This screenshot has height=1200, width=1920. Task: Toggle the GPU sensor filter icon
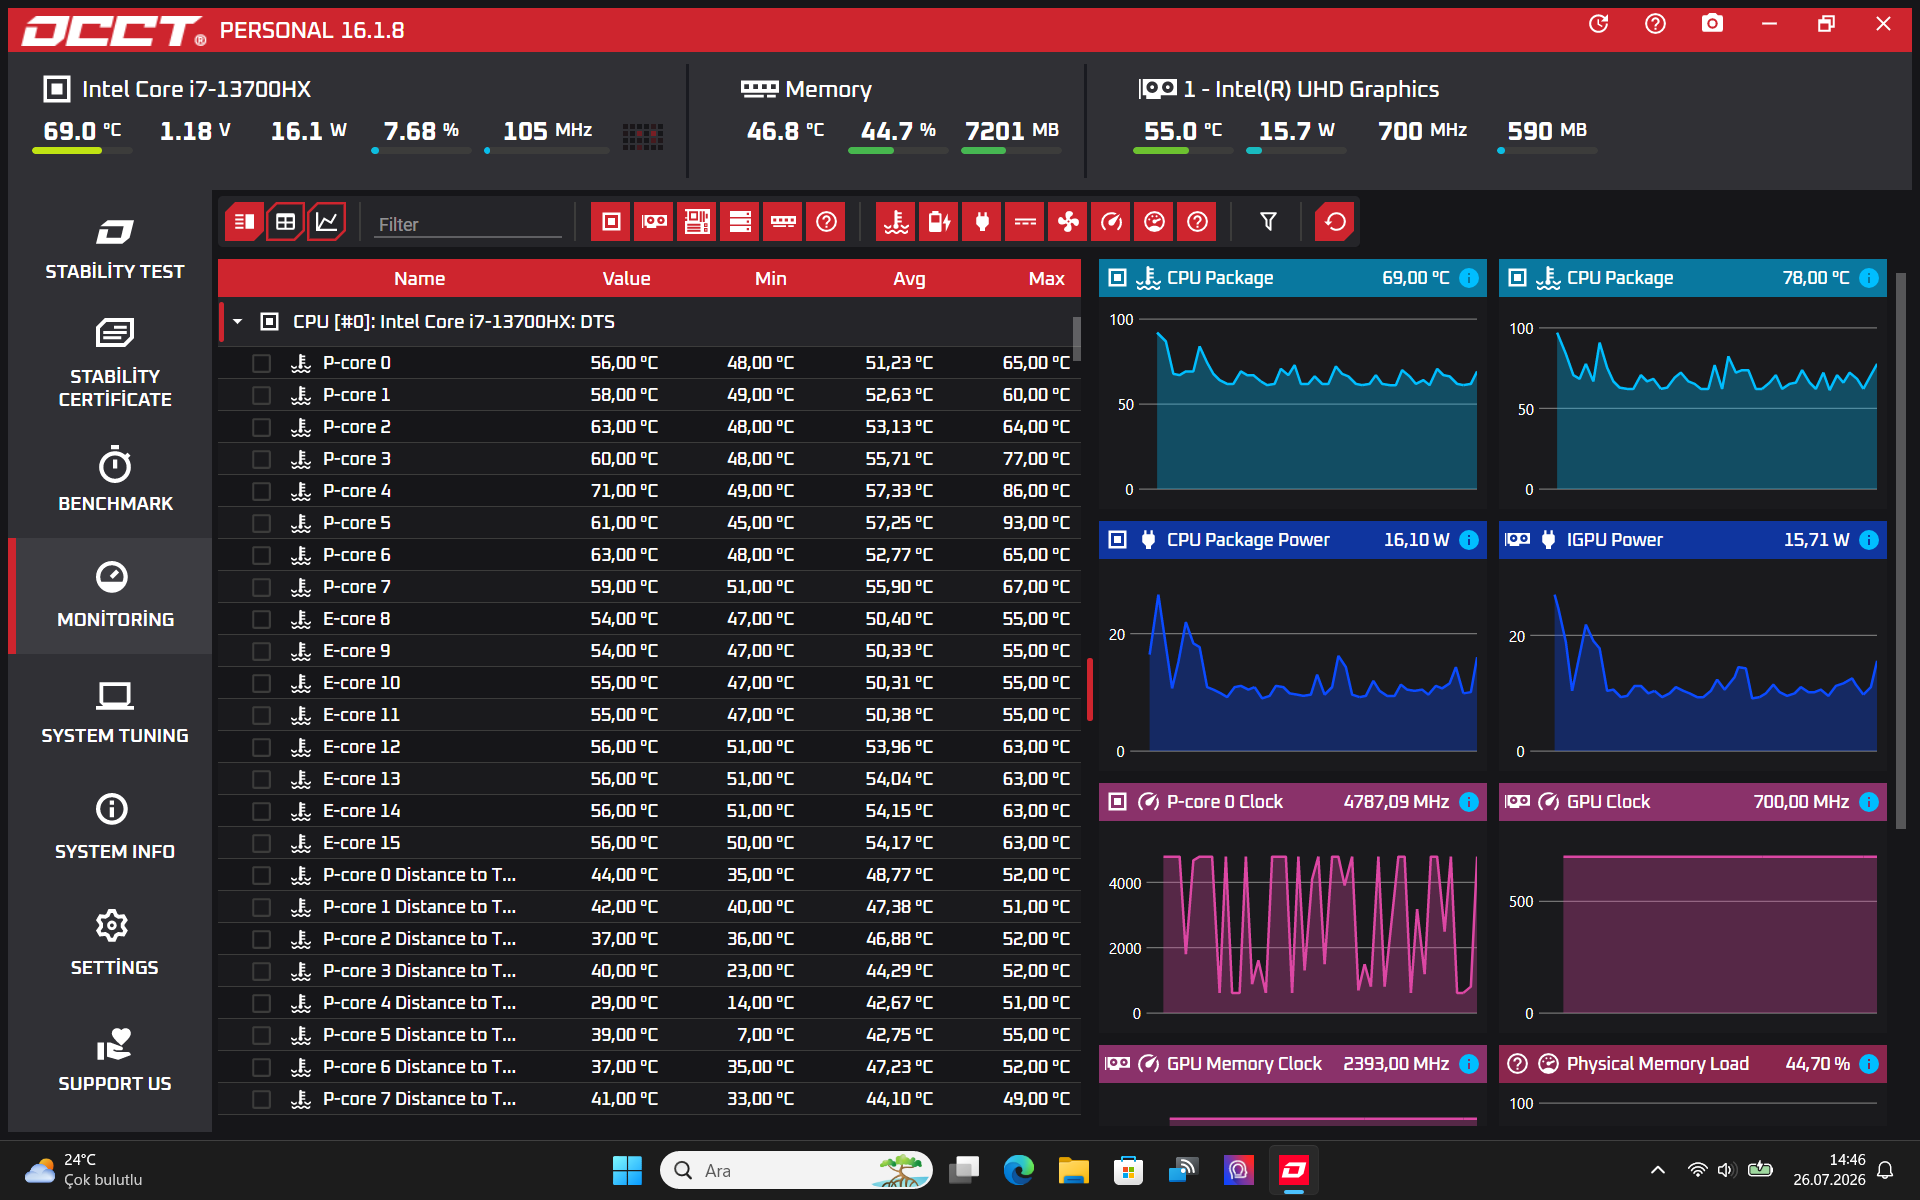(654, 222)
